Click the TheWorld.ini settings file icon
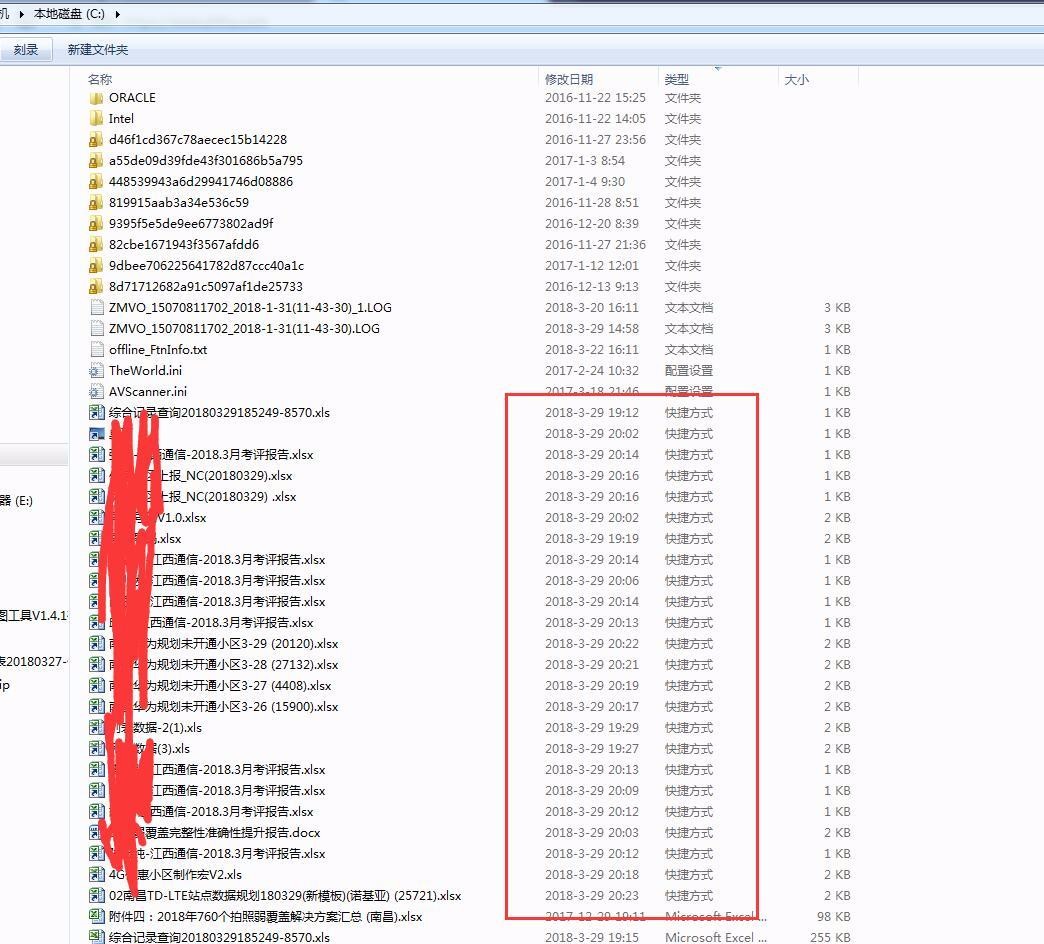 tap(97, 370)
